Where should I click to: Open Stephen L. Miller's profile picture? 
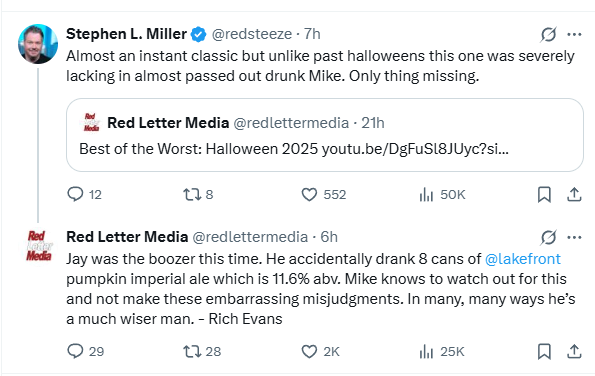click(38, 44)
